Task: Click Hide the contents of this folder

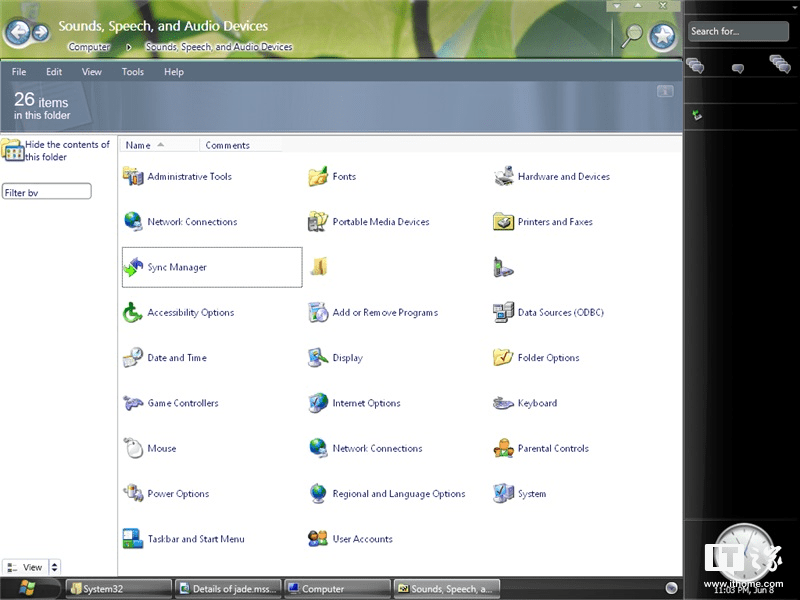Action: (x=57, y=150)
